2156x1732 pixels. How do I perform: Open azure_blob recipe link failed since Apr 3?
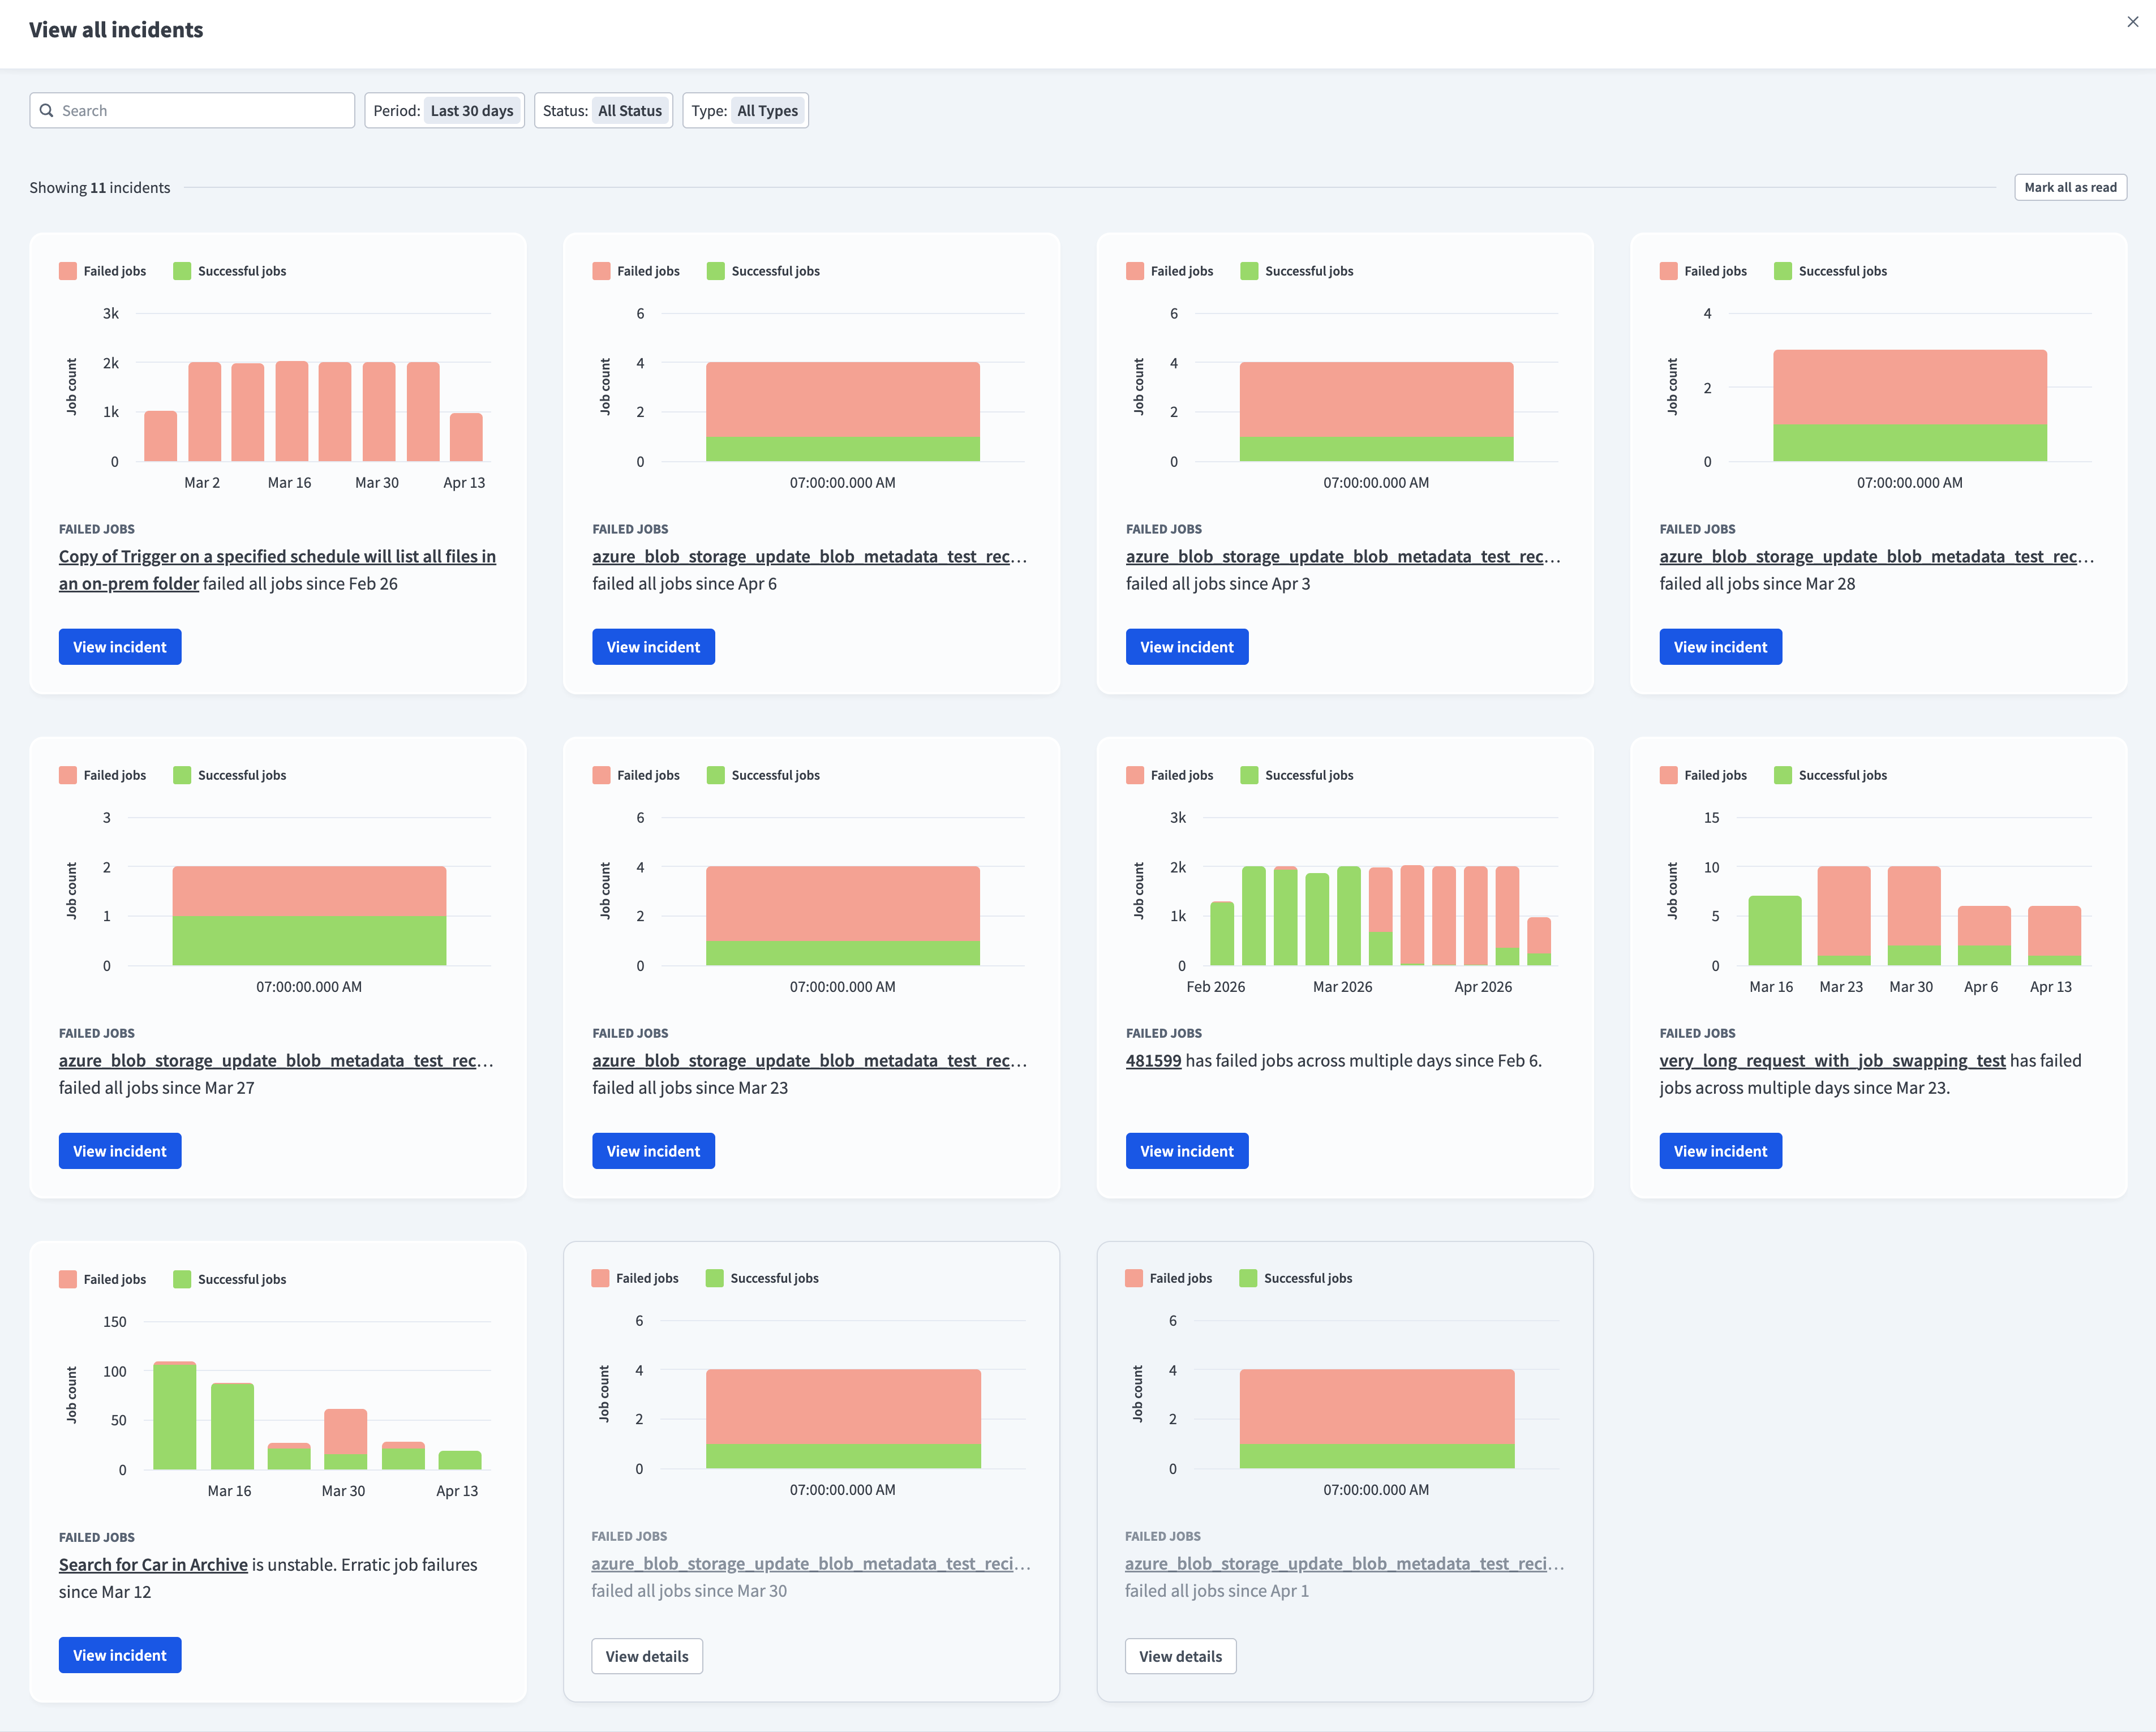pyautogui.click(x=1343, y=556)
